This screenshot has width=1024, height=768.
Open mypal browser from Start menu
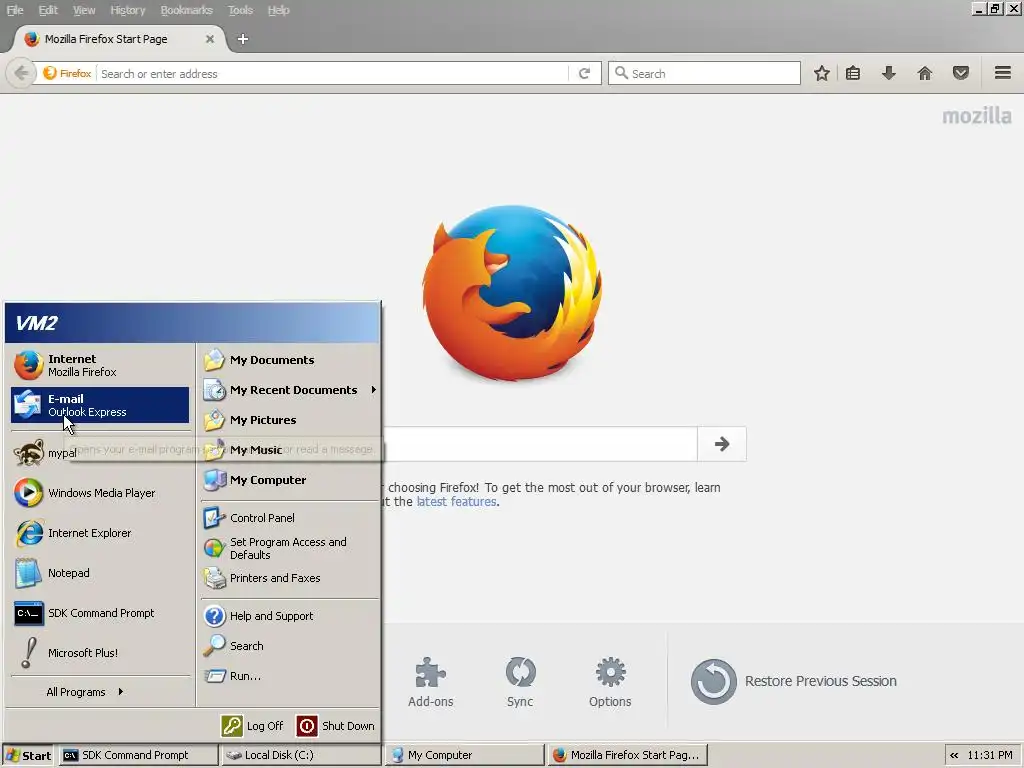tap(100, 453)
